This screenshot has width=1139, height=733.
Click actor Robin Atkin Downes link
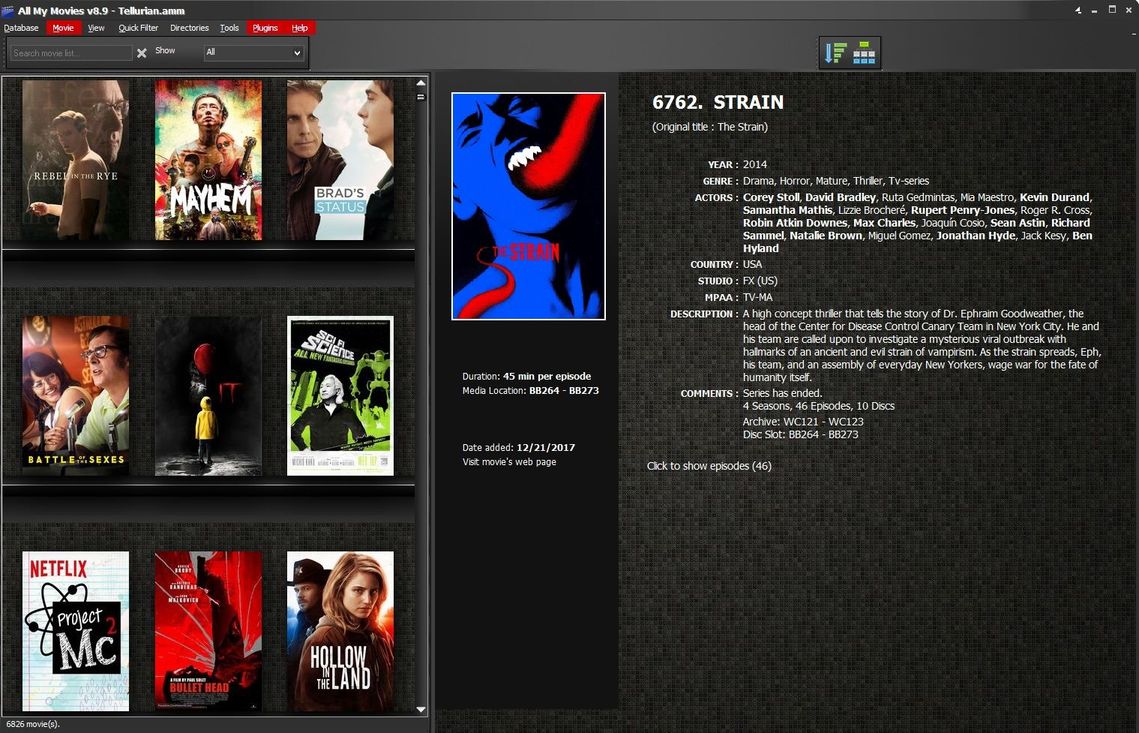[x=795, y=222]
